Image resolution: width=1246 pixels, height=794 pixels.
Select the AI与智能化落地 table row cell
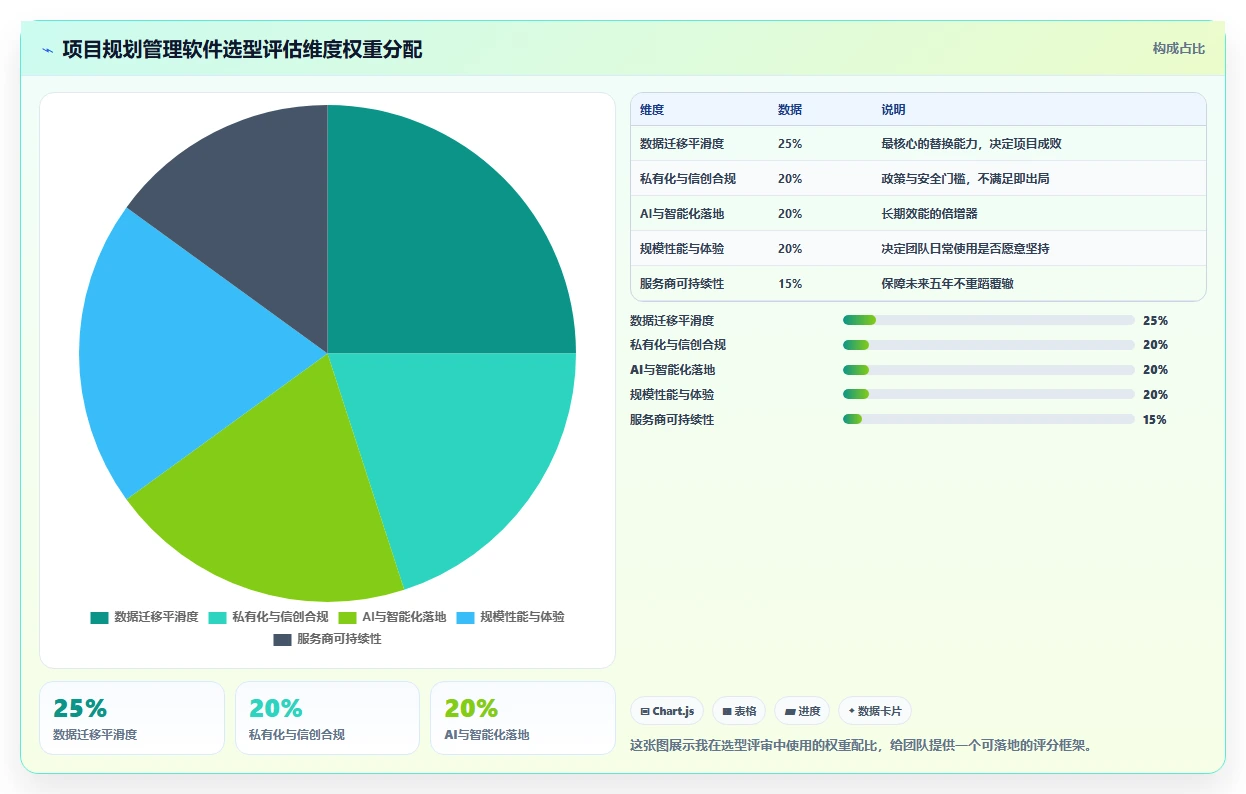pos(682,214)
